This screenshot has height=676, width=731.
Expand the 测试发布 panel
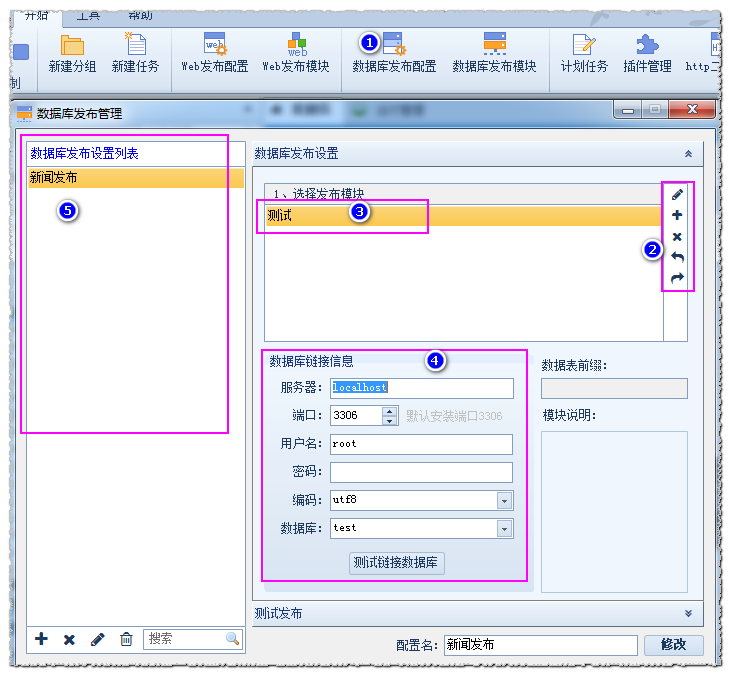coord(688,614)
